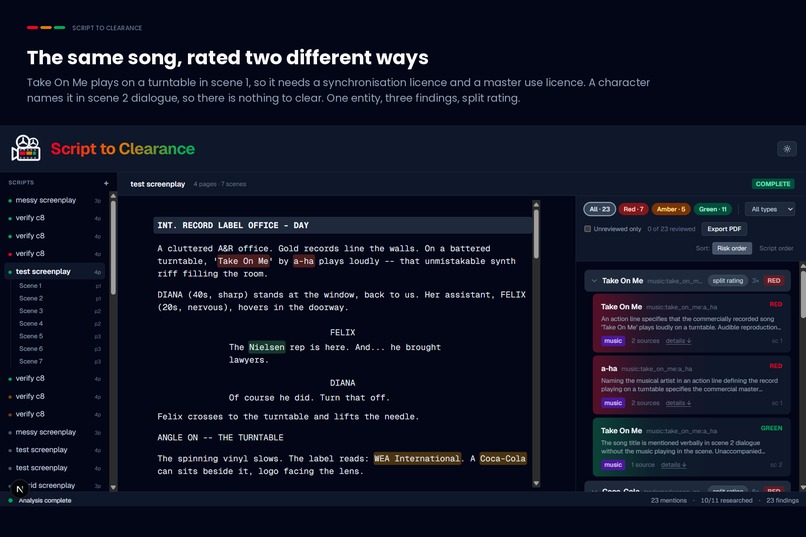
Task: Click highlighted 'Take On Me' in screenplay
Action: point(243,261)
